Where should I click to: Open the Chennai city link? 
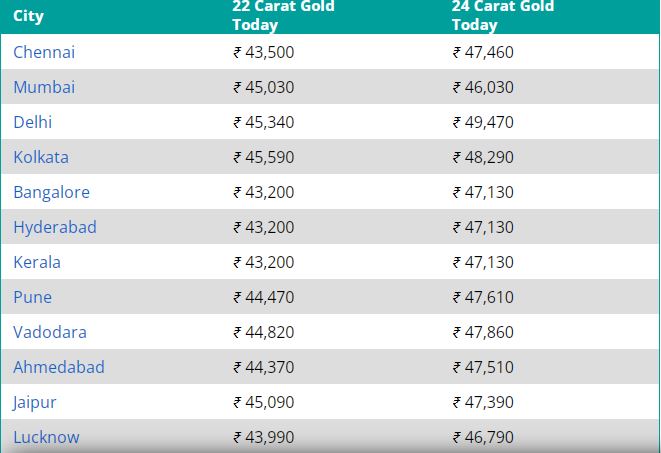pos(44,52)
